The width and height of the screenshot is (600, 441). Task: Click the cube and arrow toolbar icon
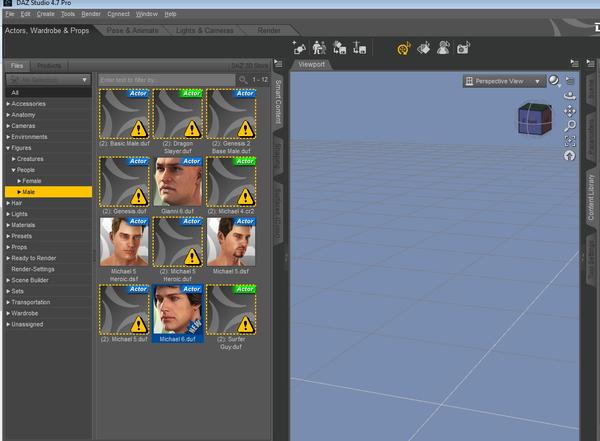click(339, 48)
